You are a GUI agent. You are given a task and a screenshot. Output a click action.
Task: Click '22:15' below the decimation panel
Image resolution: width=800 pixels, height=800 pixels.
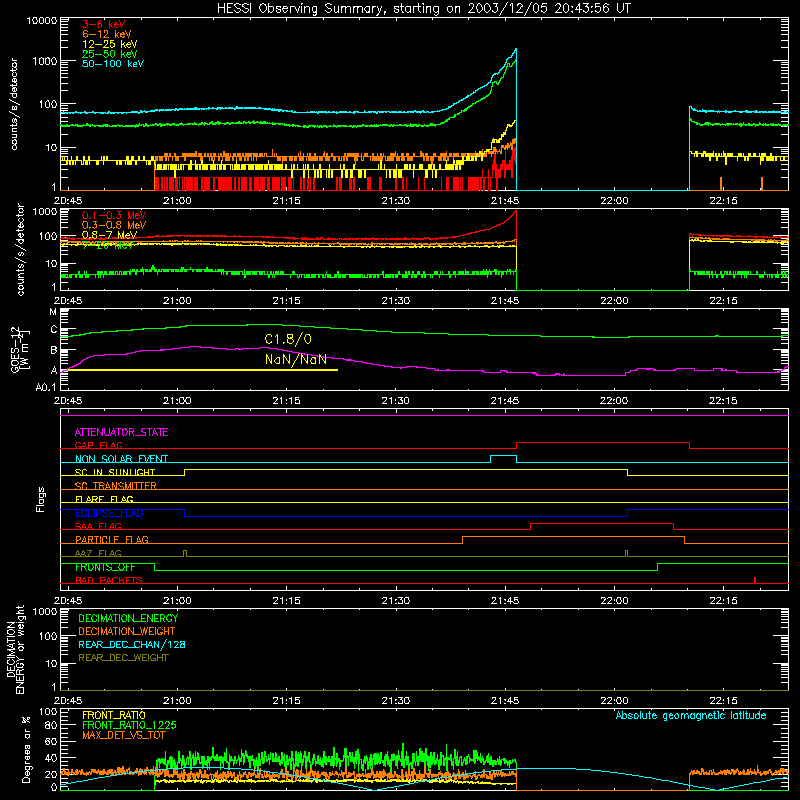(x=723, y=701)
